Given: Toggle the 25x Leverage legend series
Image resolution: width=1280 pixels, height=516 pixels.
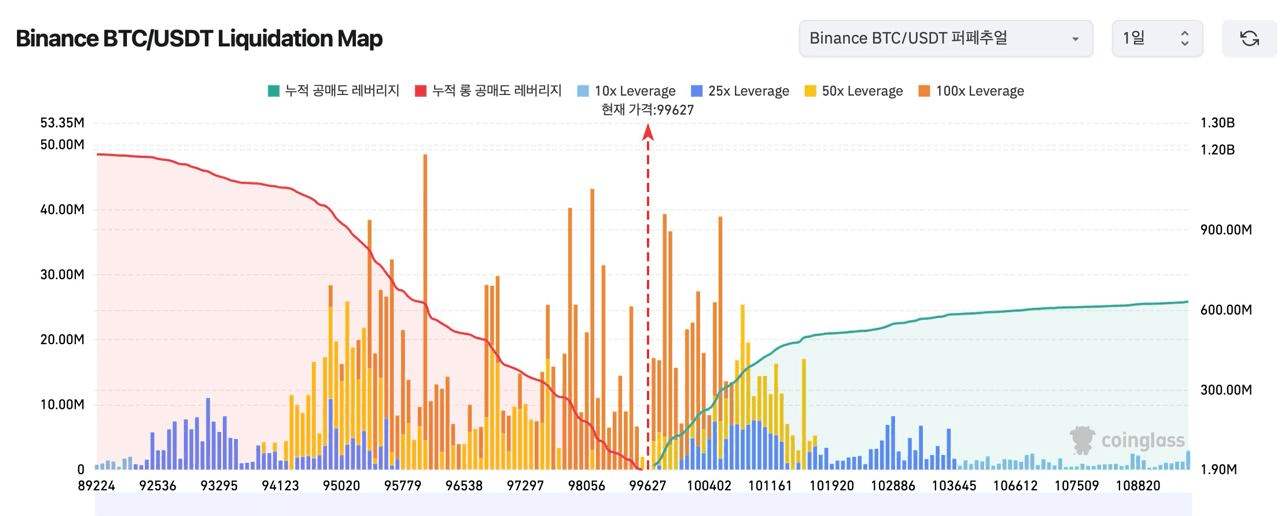Looking at the screenshot, I should tap(738, 91).
